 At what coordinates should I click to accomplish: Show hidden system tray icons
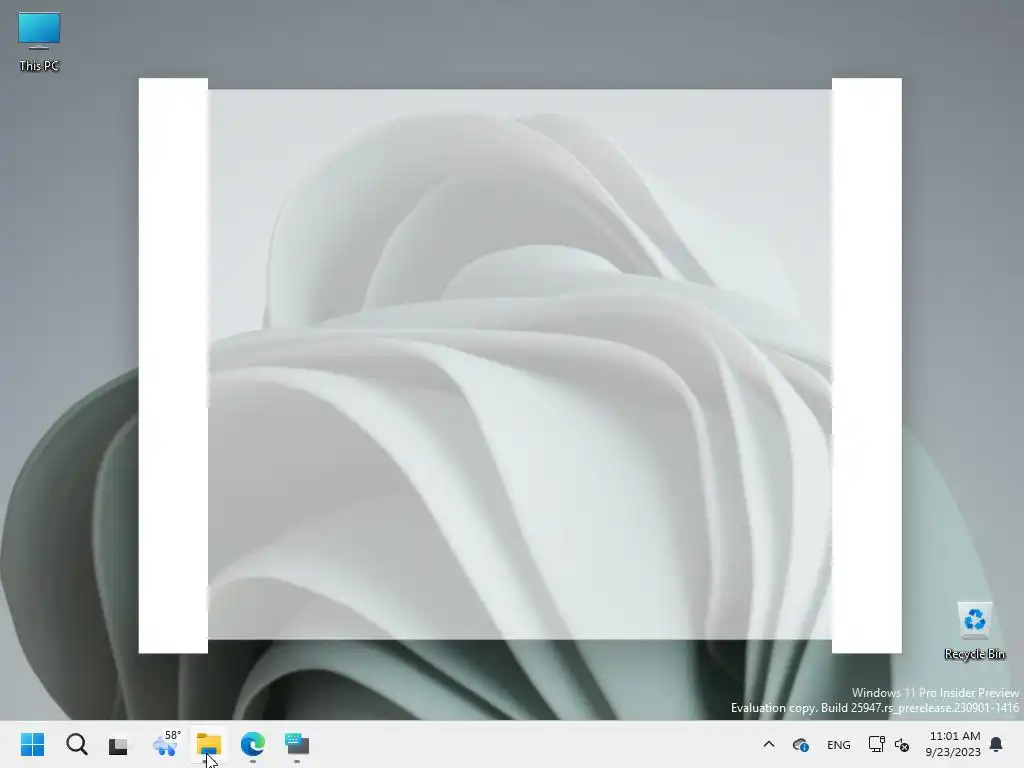769,744
